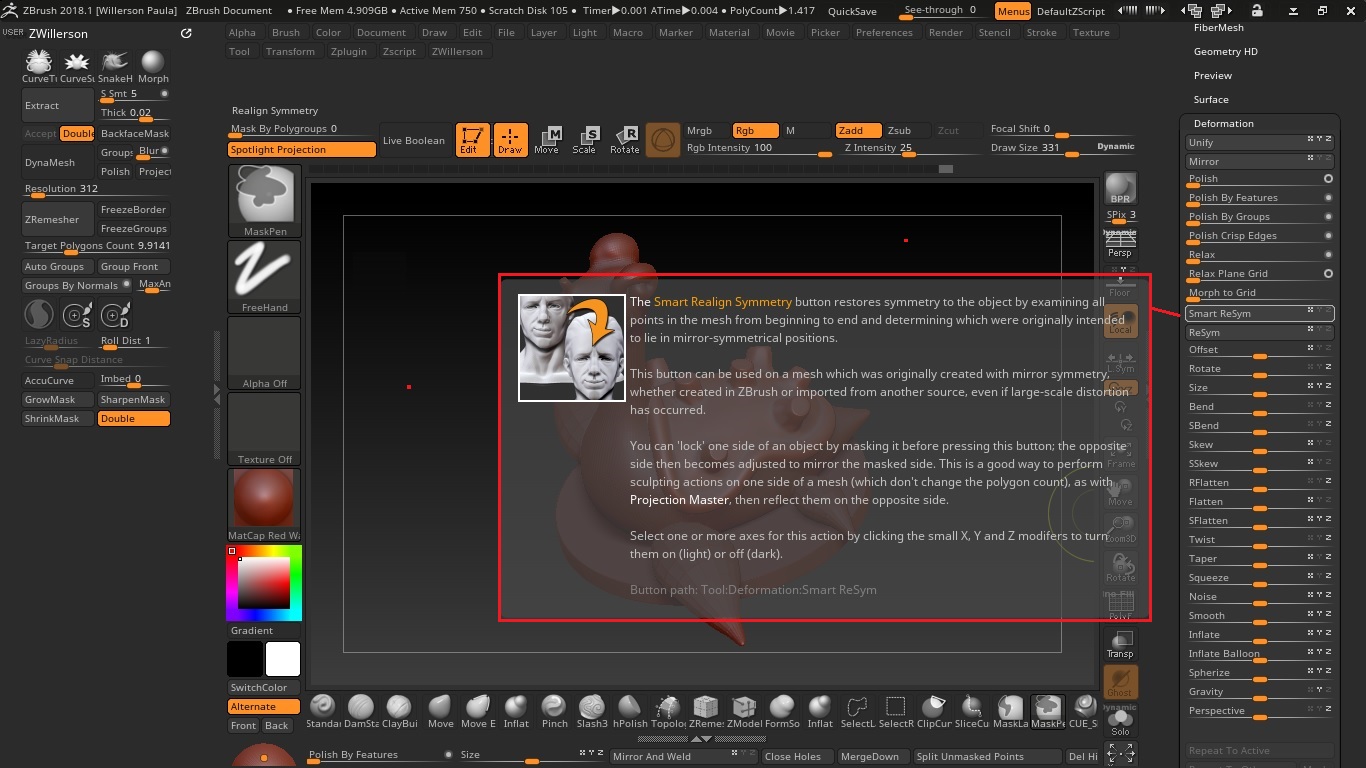1366x768 pixels.
Task: Expand the Geometry HD subpalette
Action: tap(1225, 51)
